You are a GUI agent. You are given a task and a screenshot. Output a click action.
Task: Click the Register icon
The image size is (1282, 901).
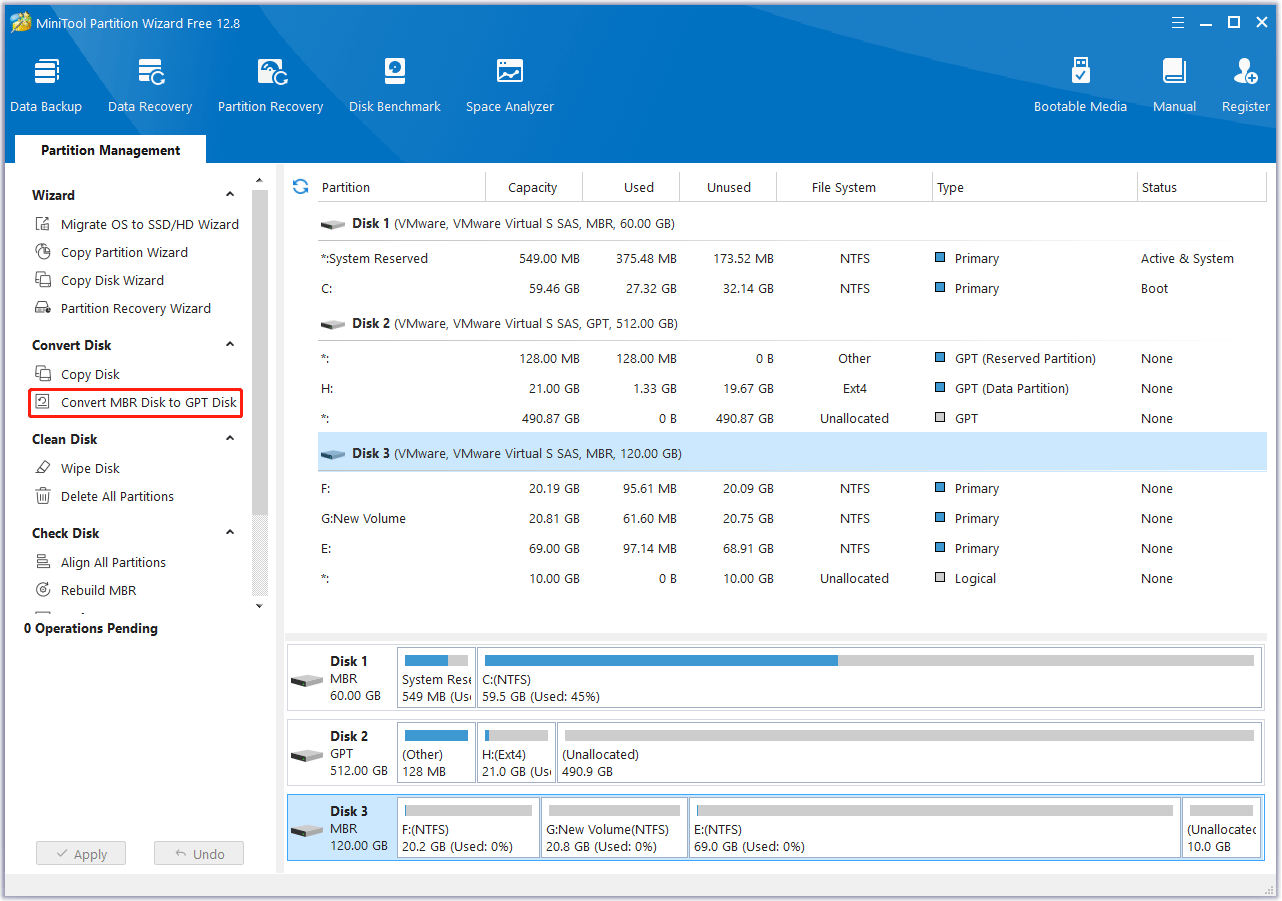[x=1246, y=72]
